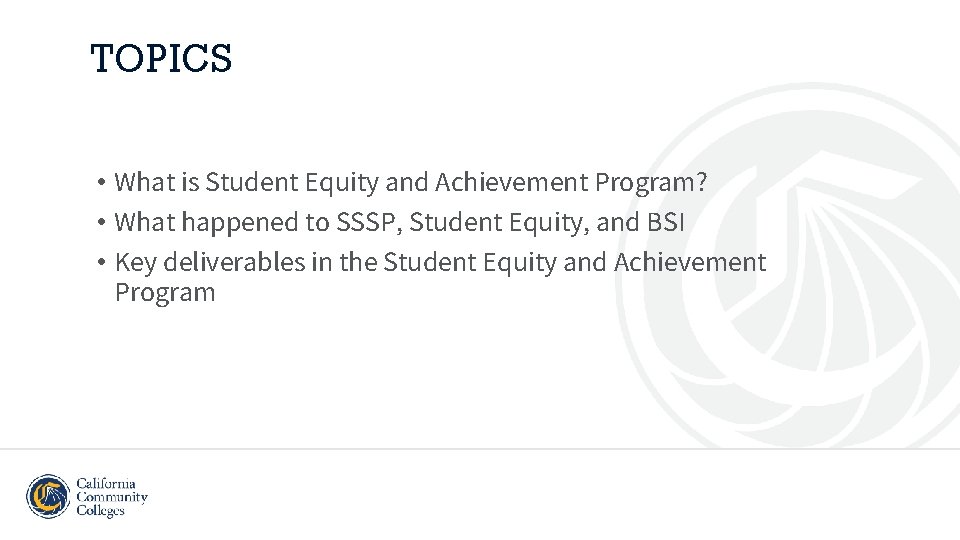Click the 'What is Student Equity' bullet line

point(411,182)
